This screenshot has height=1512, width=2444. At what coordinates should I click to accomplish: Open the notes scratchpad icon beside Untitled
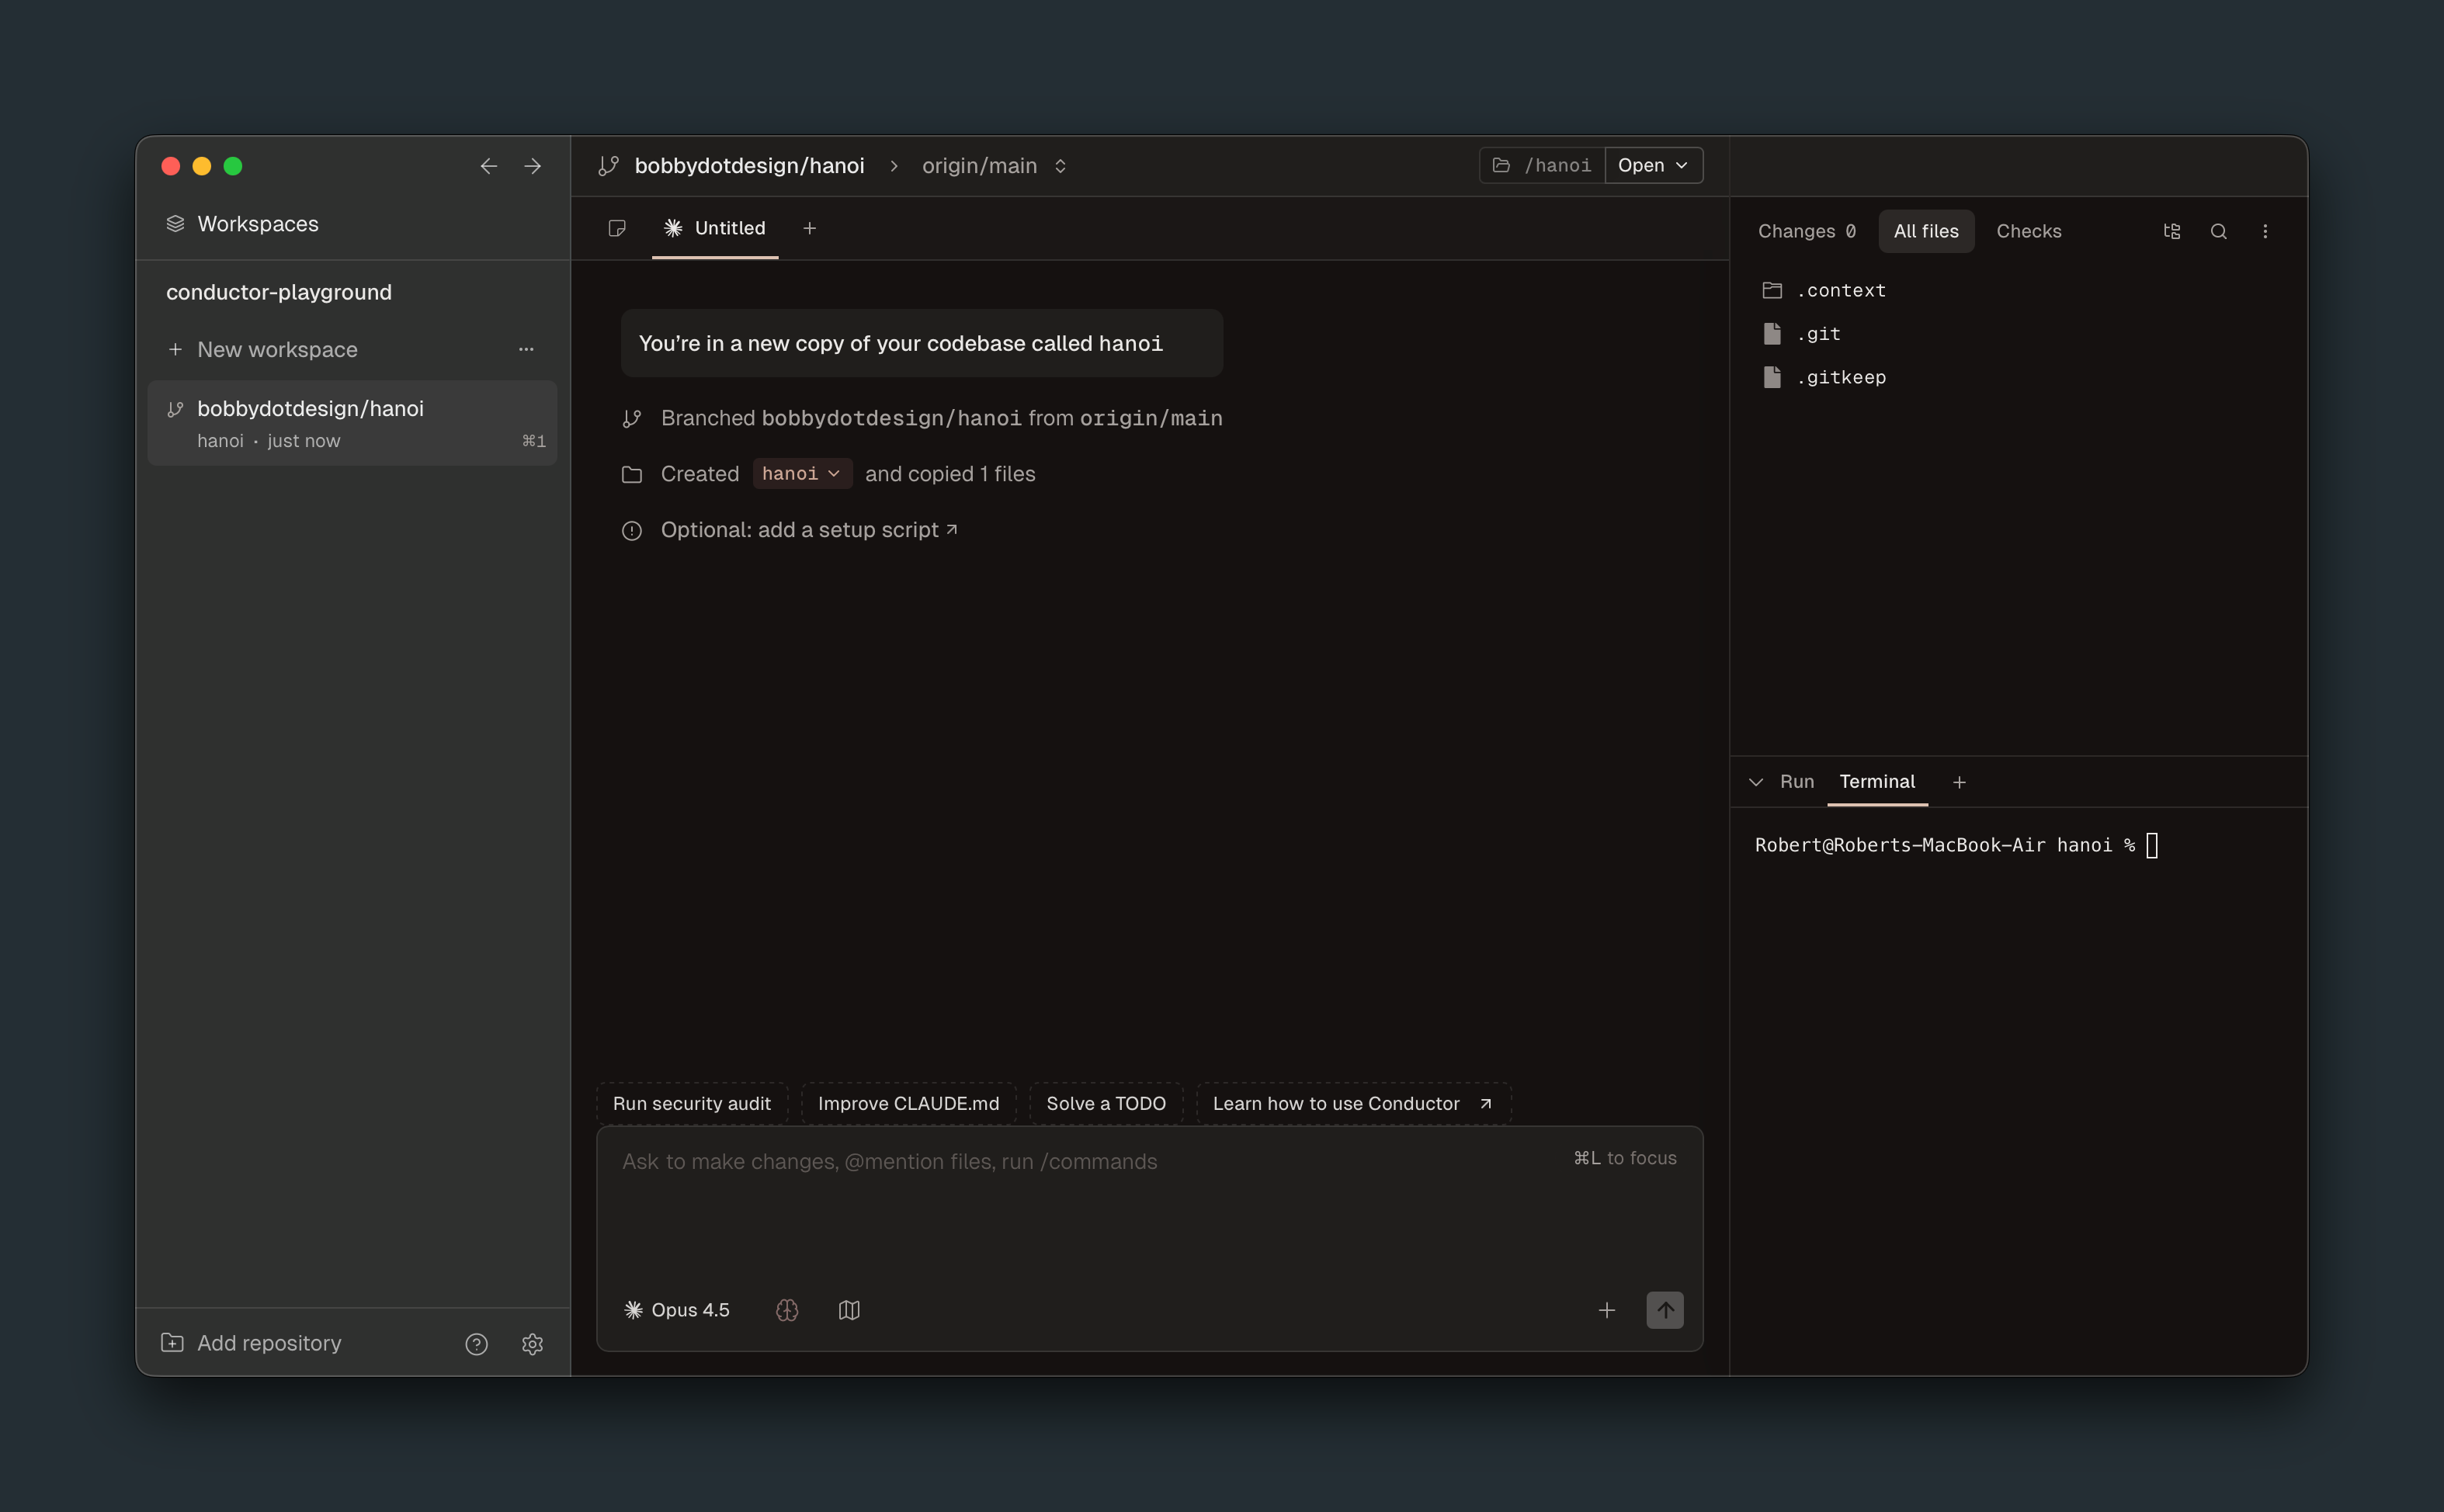click(617, 229)
